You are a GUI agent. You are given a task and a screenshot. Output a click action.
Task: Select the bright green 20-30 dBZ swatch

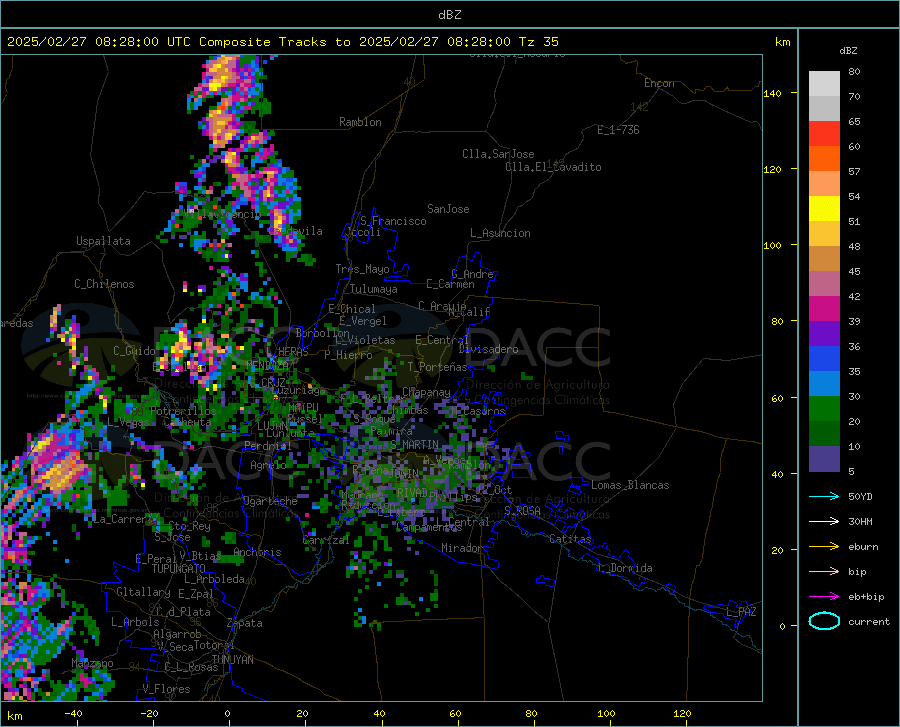click(824, 409)
